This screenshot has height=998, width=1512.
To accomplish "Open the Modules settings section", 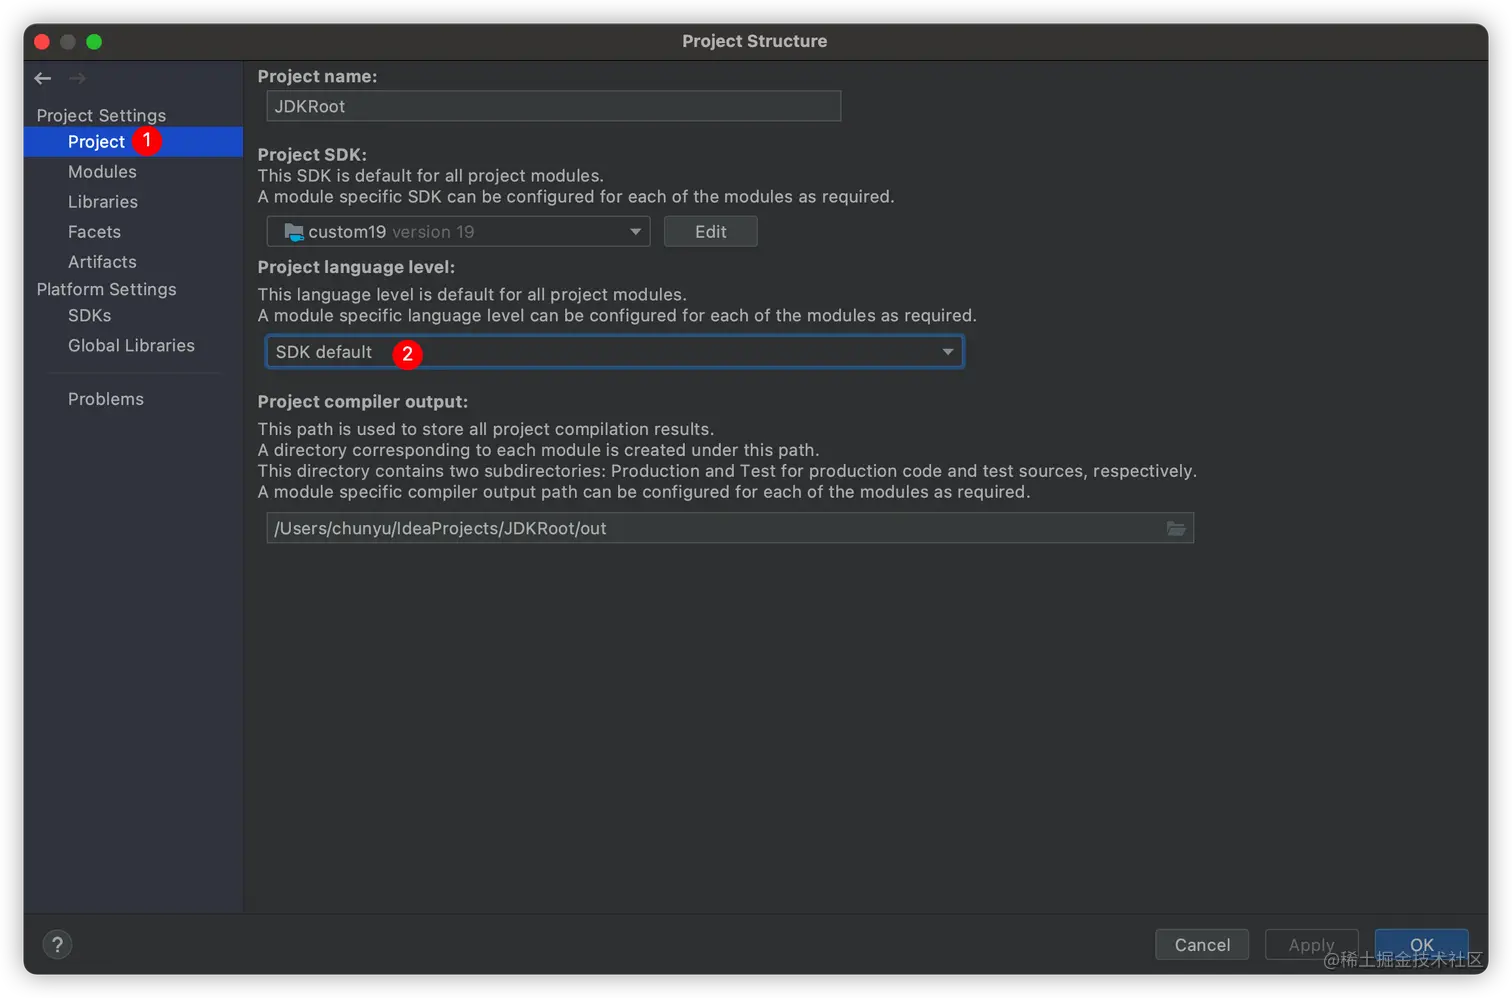I will point(102,172).
